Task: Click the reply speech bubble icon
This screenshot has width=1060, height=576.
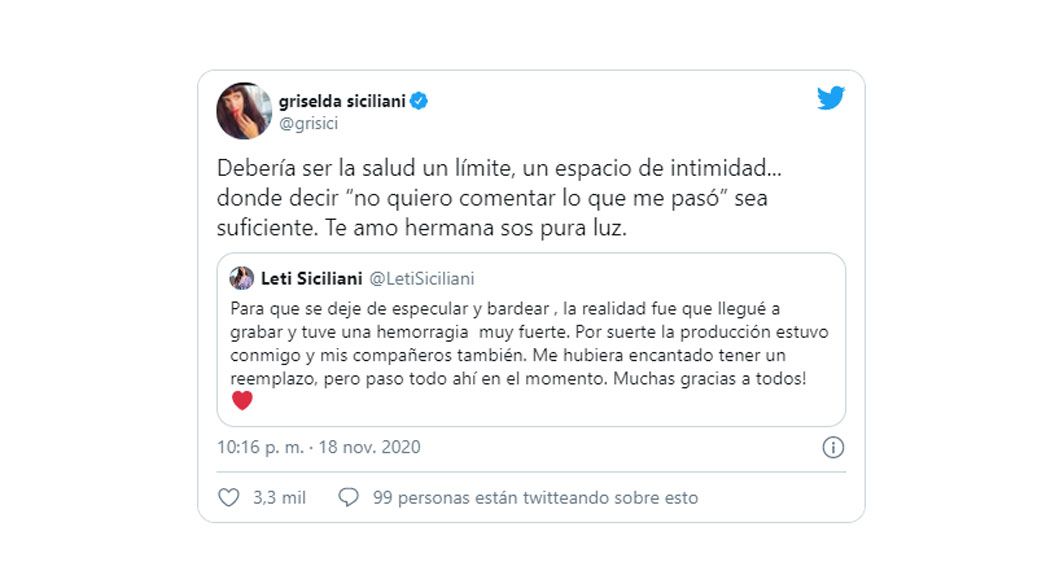Action: pos(348,497)
